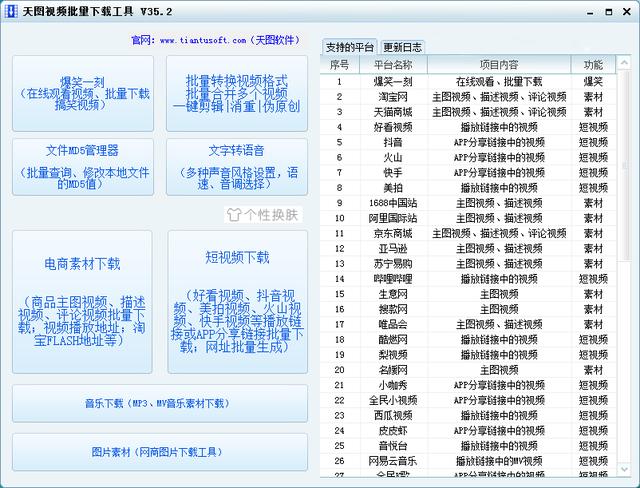Click 播放链接中的MV视频 cell
Screen dimensions: 640x488
(x=499, y=461)
